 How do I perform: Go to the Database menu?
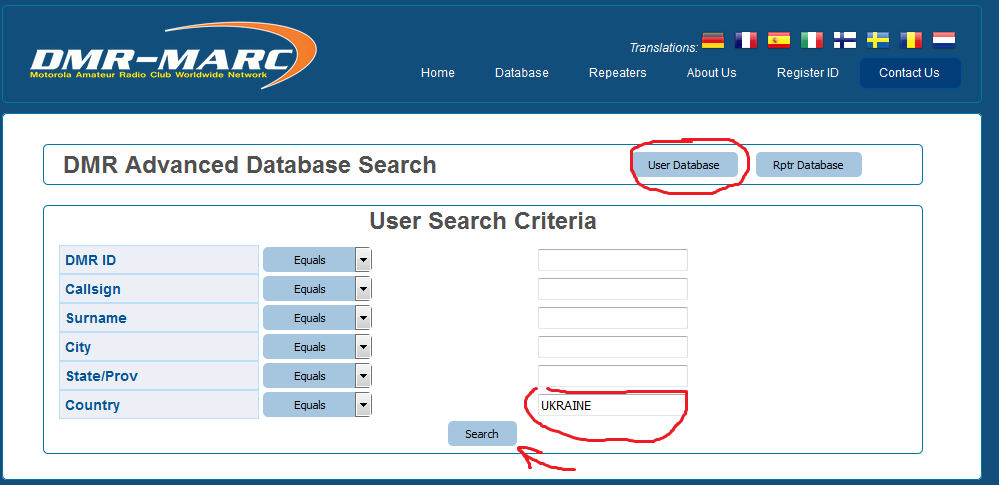pos(521,73)
